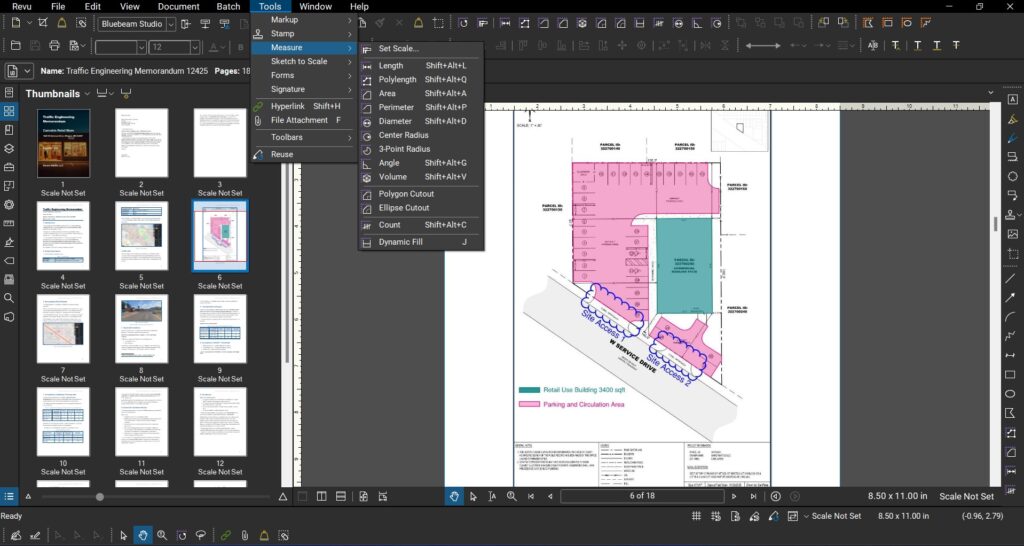
Task: Choose Polygon Cutout
Action: click(421, 194)
